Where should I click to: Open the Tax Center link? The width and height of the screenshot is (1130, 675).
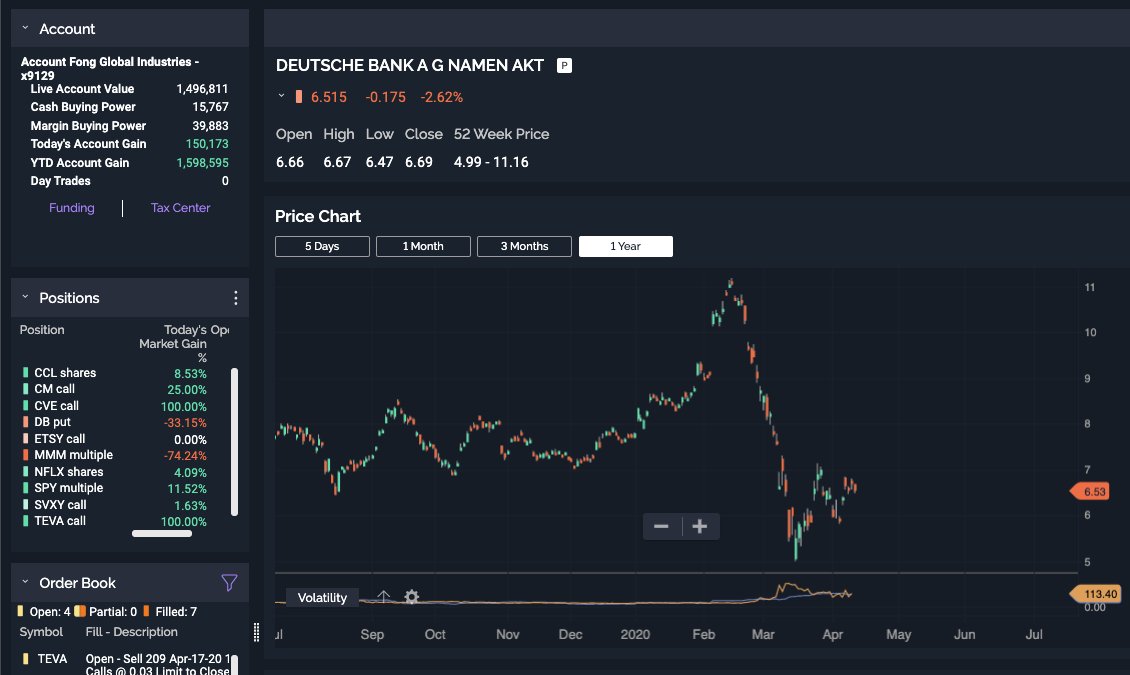point(180,207)
